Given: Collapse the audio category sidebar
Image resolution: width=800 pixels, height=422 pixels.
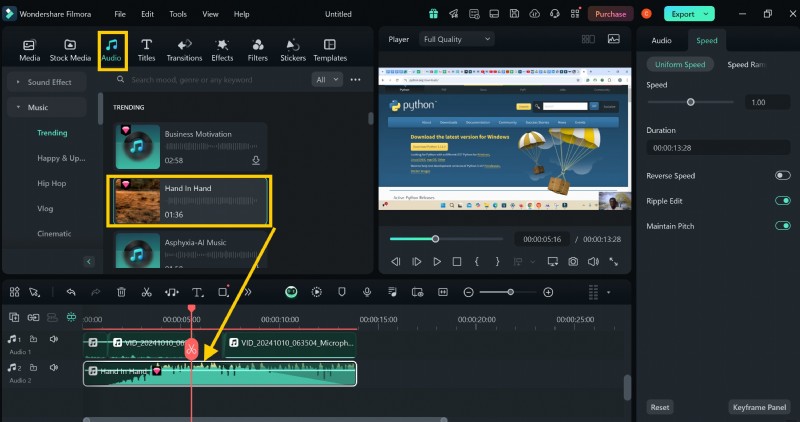Looking at the screenshot, I should click(88, 262).
